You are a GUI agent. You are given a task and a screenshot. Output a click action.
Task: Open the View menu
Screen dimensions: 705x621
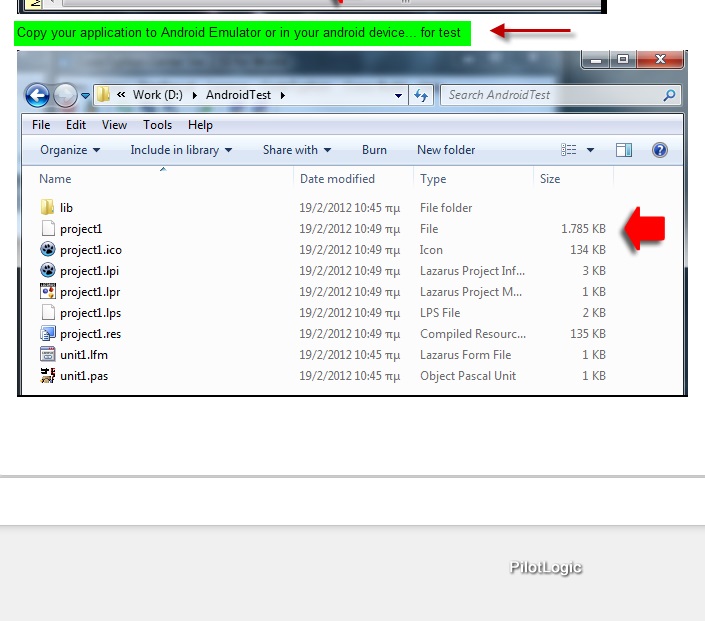click(x=114, y=125)
